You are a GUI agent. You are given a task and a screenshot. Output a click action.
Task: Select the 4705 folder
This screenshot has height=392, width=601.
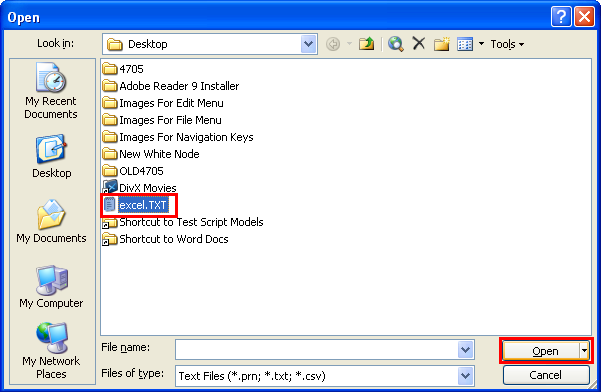point(123,69)
